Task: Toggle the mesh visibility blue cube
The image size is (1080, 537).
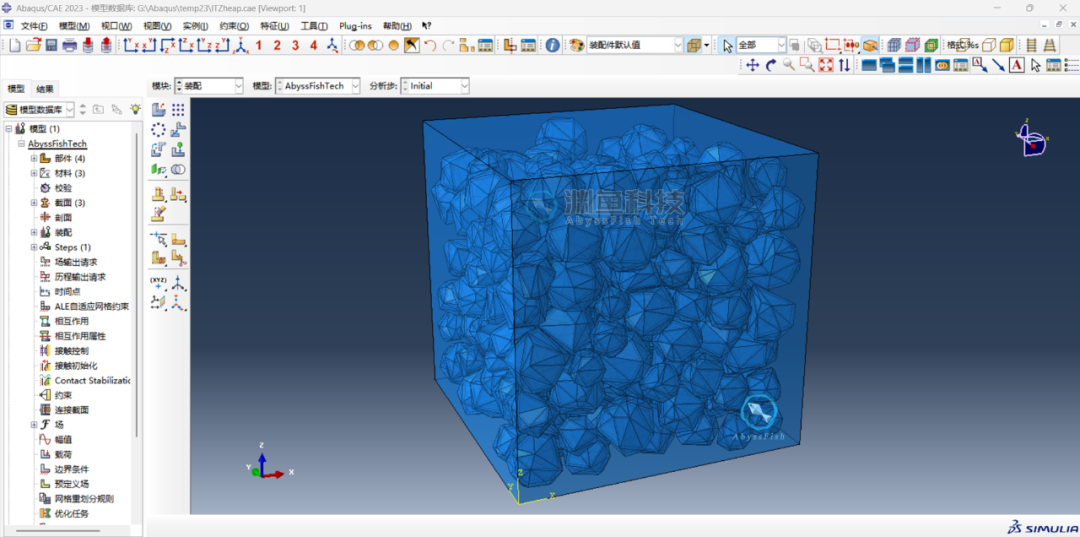Action: click(x=894, y=45)
